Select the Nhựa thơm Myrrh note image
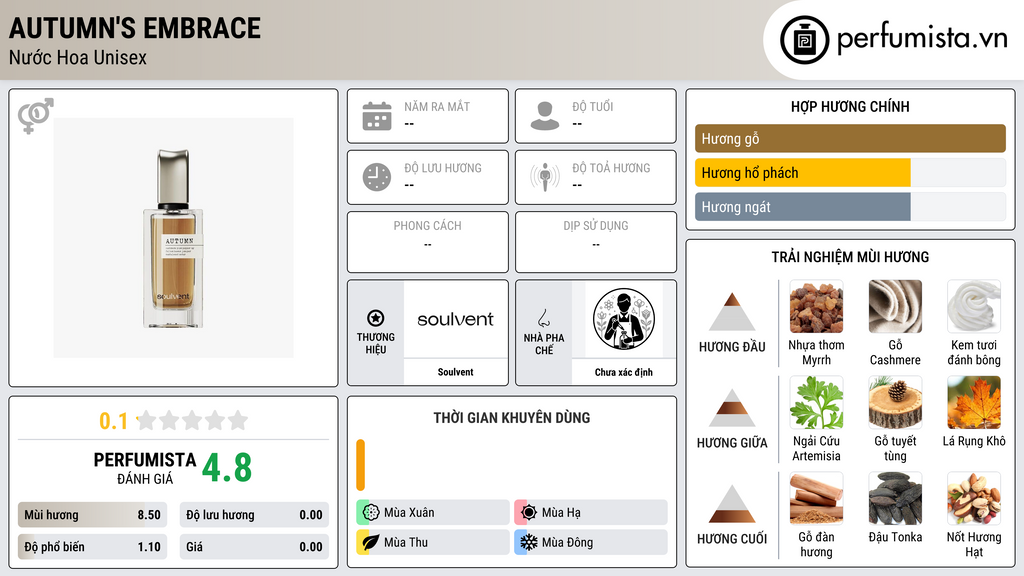This screenshot has width=1024, height=576. tap(816, 307)
